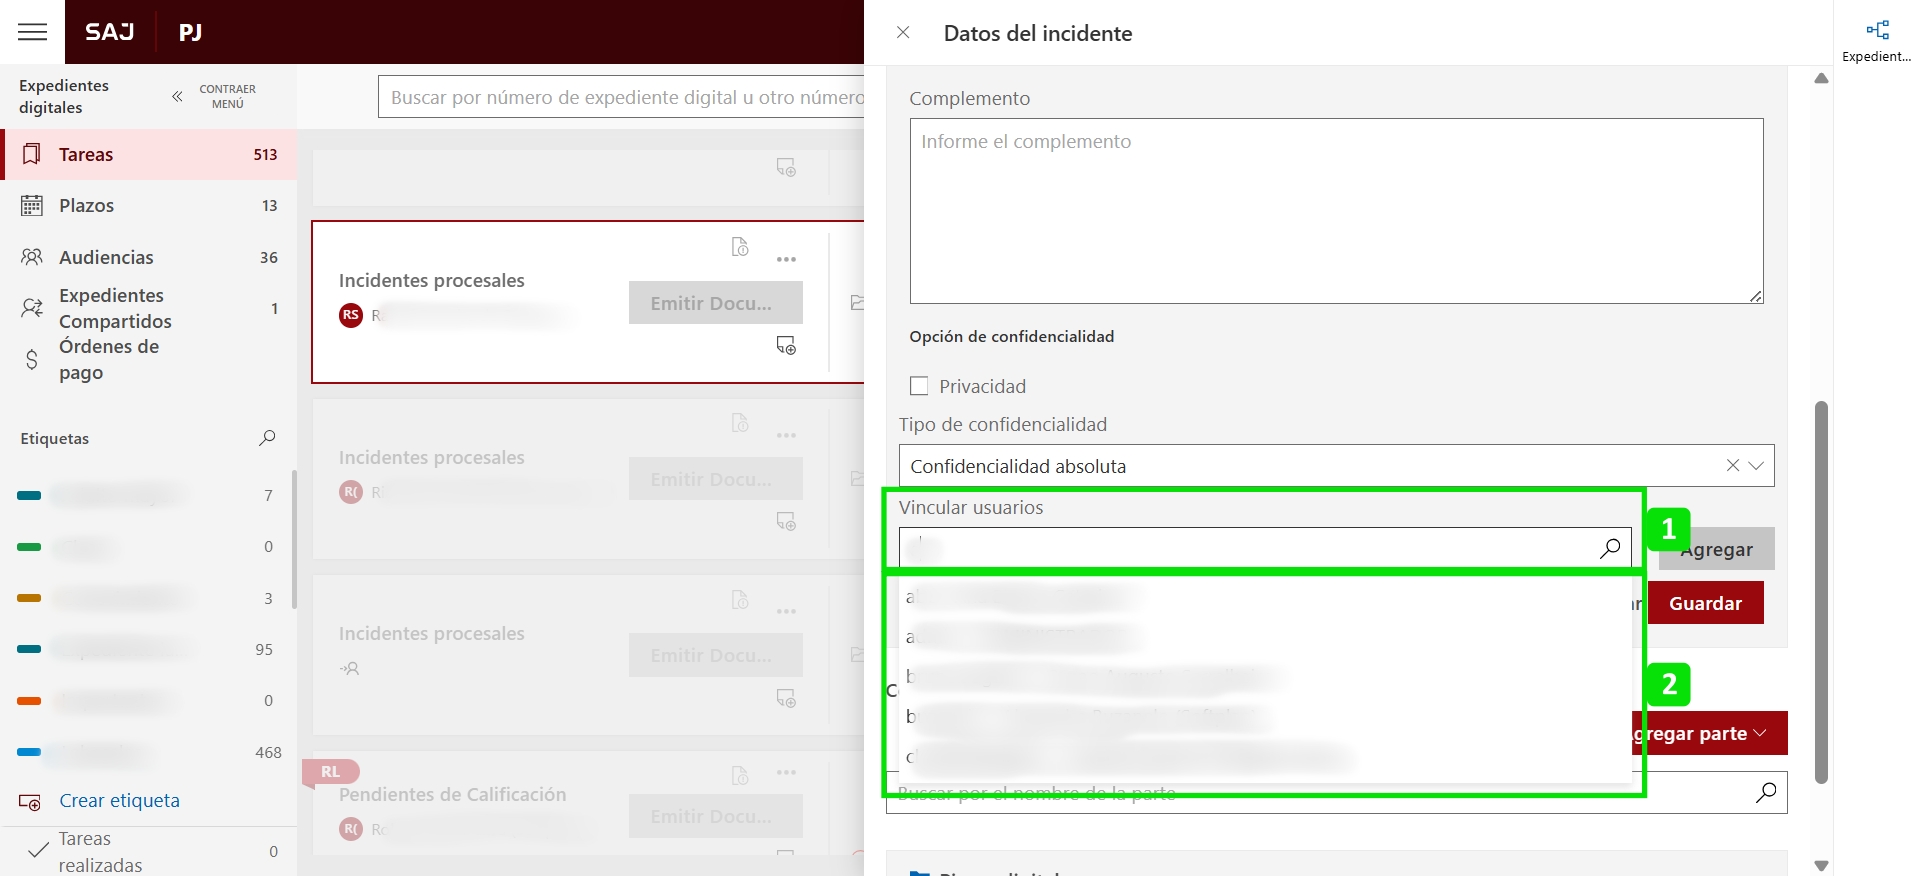Click the Guardar button

[1705, 603]
